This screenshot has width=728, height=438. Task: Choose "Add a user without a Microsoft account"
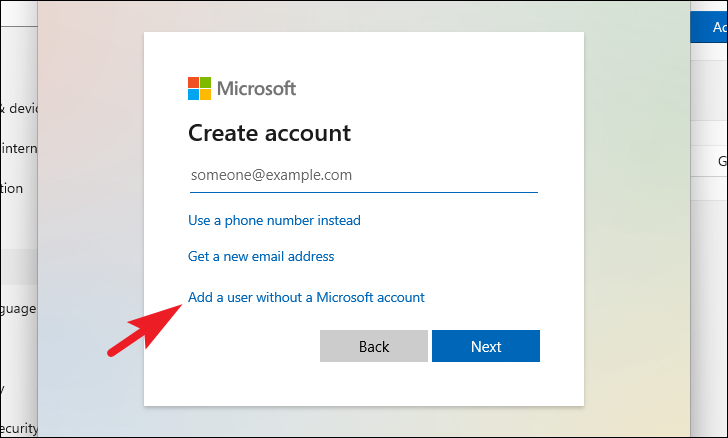point(306,297)
